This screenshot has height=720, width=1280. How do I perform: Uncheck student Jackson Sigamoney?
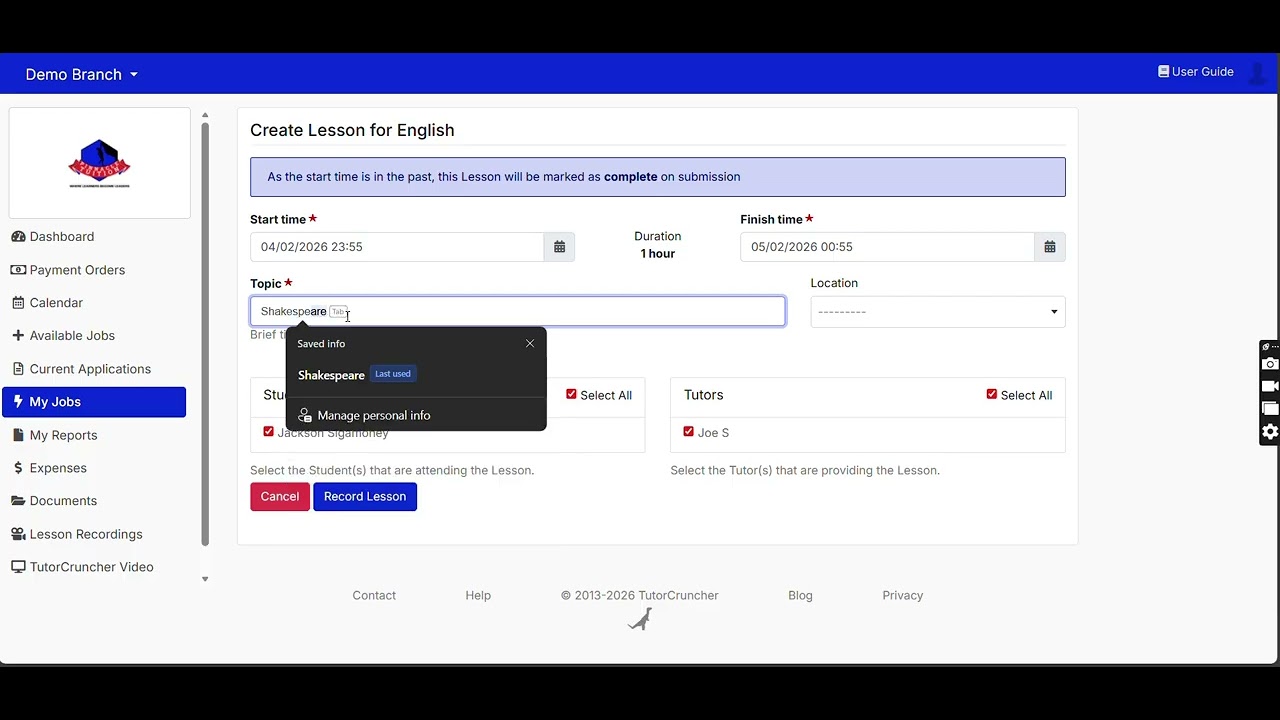click(x=268, y=432)
